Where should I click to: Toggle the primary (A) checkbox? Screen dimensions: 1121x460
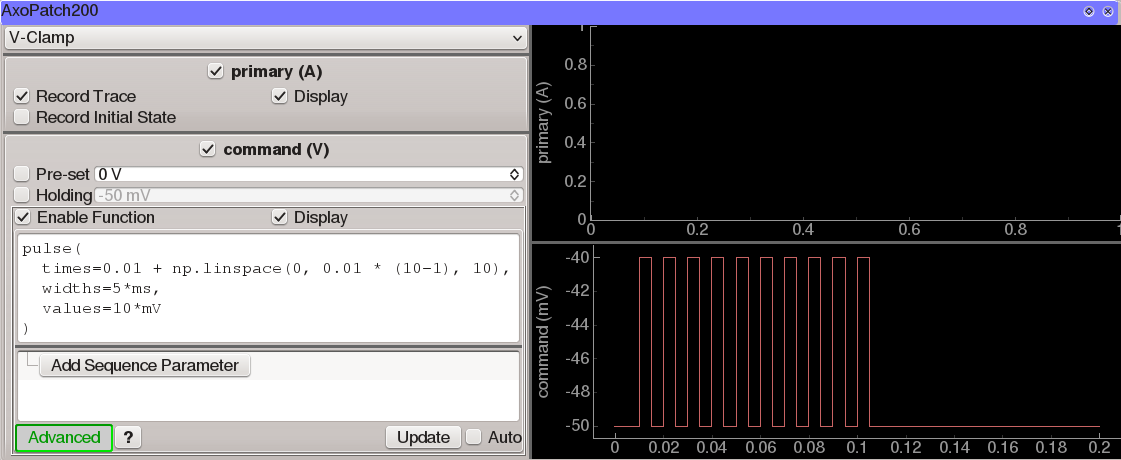coord(215,72)
